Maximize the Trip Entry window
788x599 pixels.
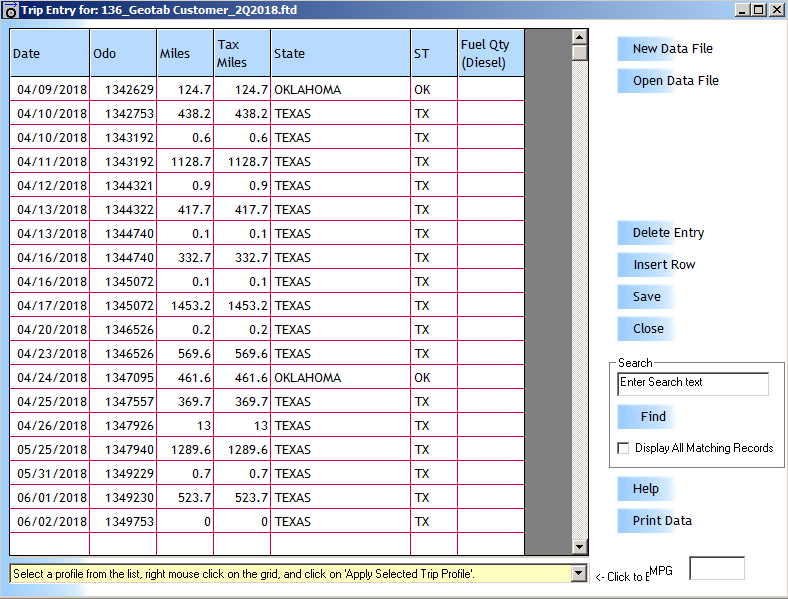(x=759, y=10)
